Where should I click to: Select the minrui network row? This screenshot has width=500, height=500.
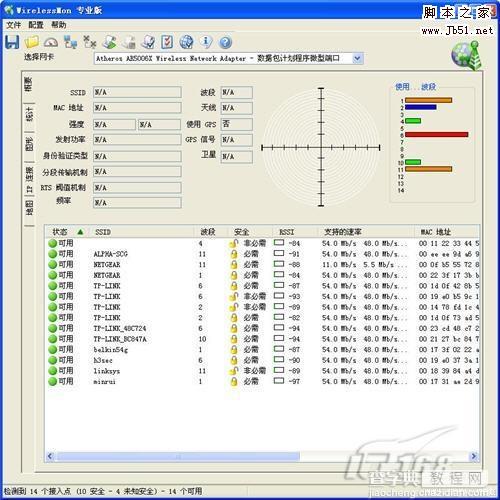262,382
